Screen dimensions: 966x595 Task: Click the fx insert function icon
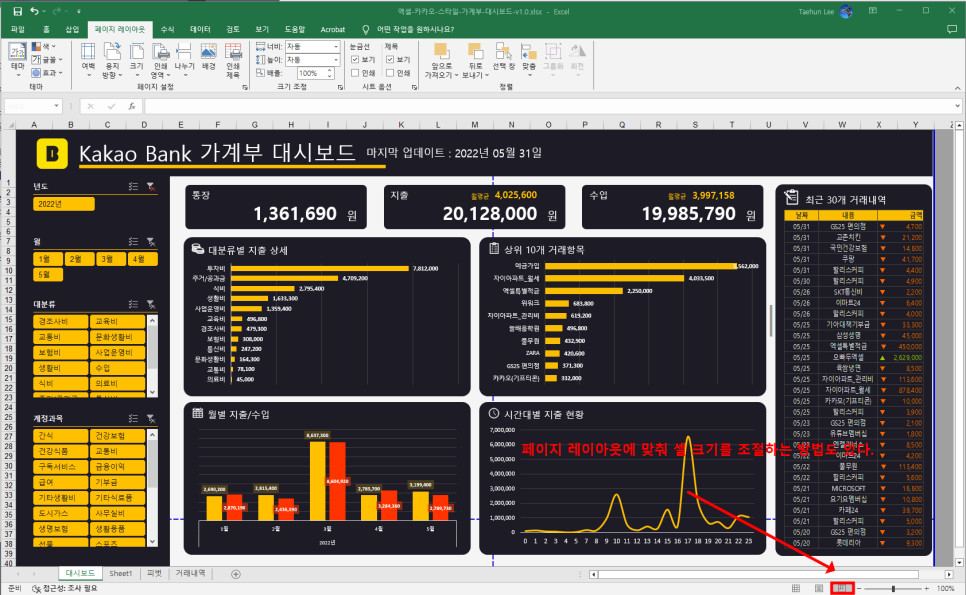131,106
